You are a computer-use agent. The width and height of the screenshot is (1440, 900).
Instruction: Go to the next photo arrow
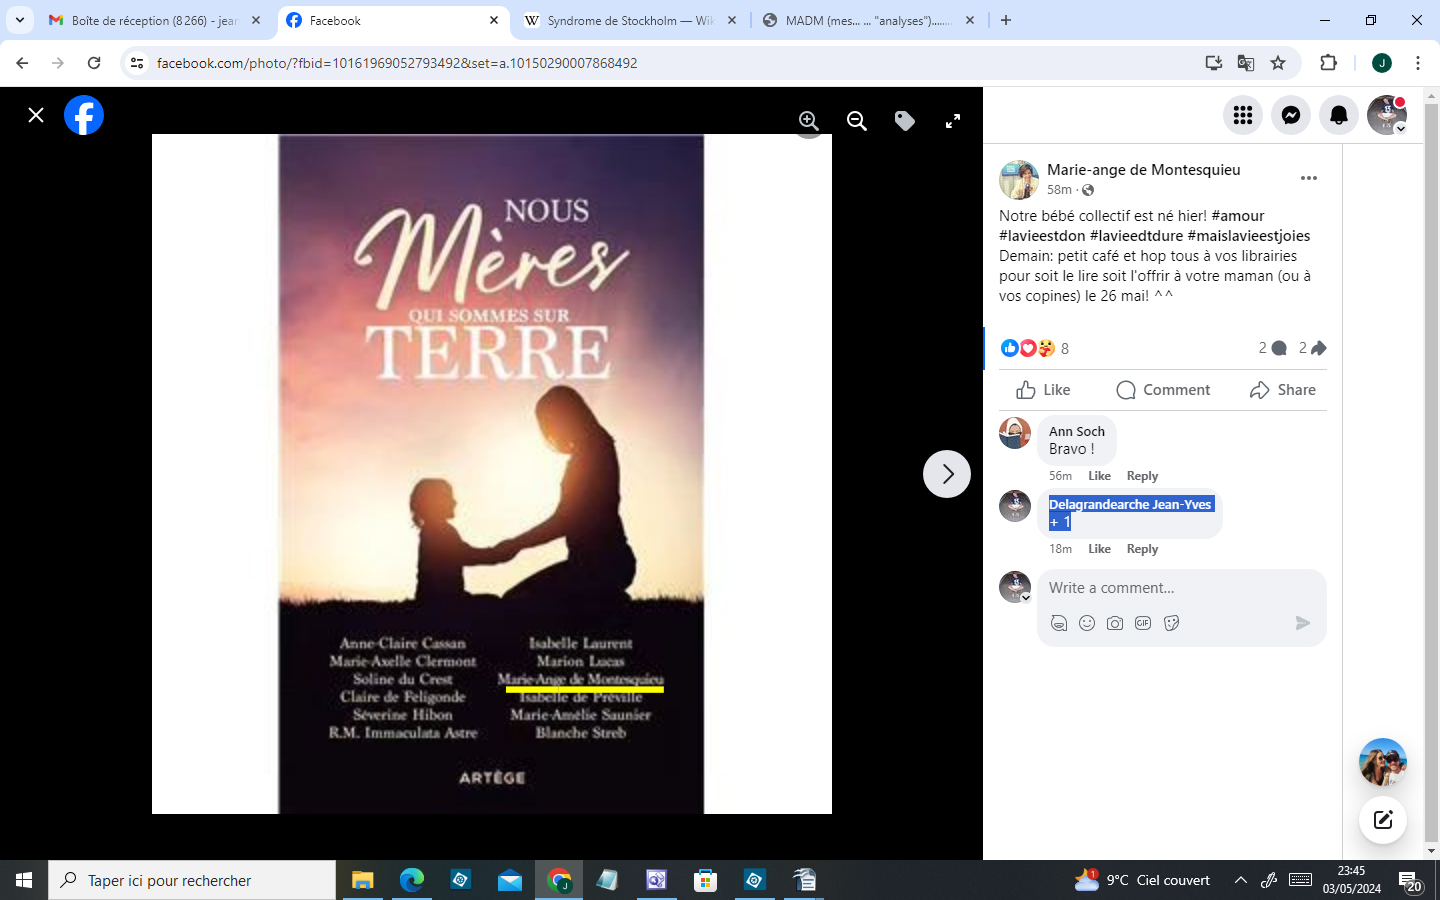coord(947,474)
